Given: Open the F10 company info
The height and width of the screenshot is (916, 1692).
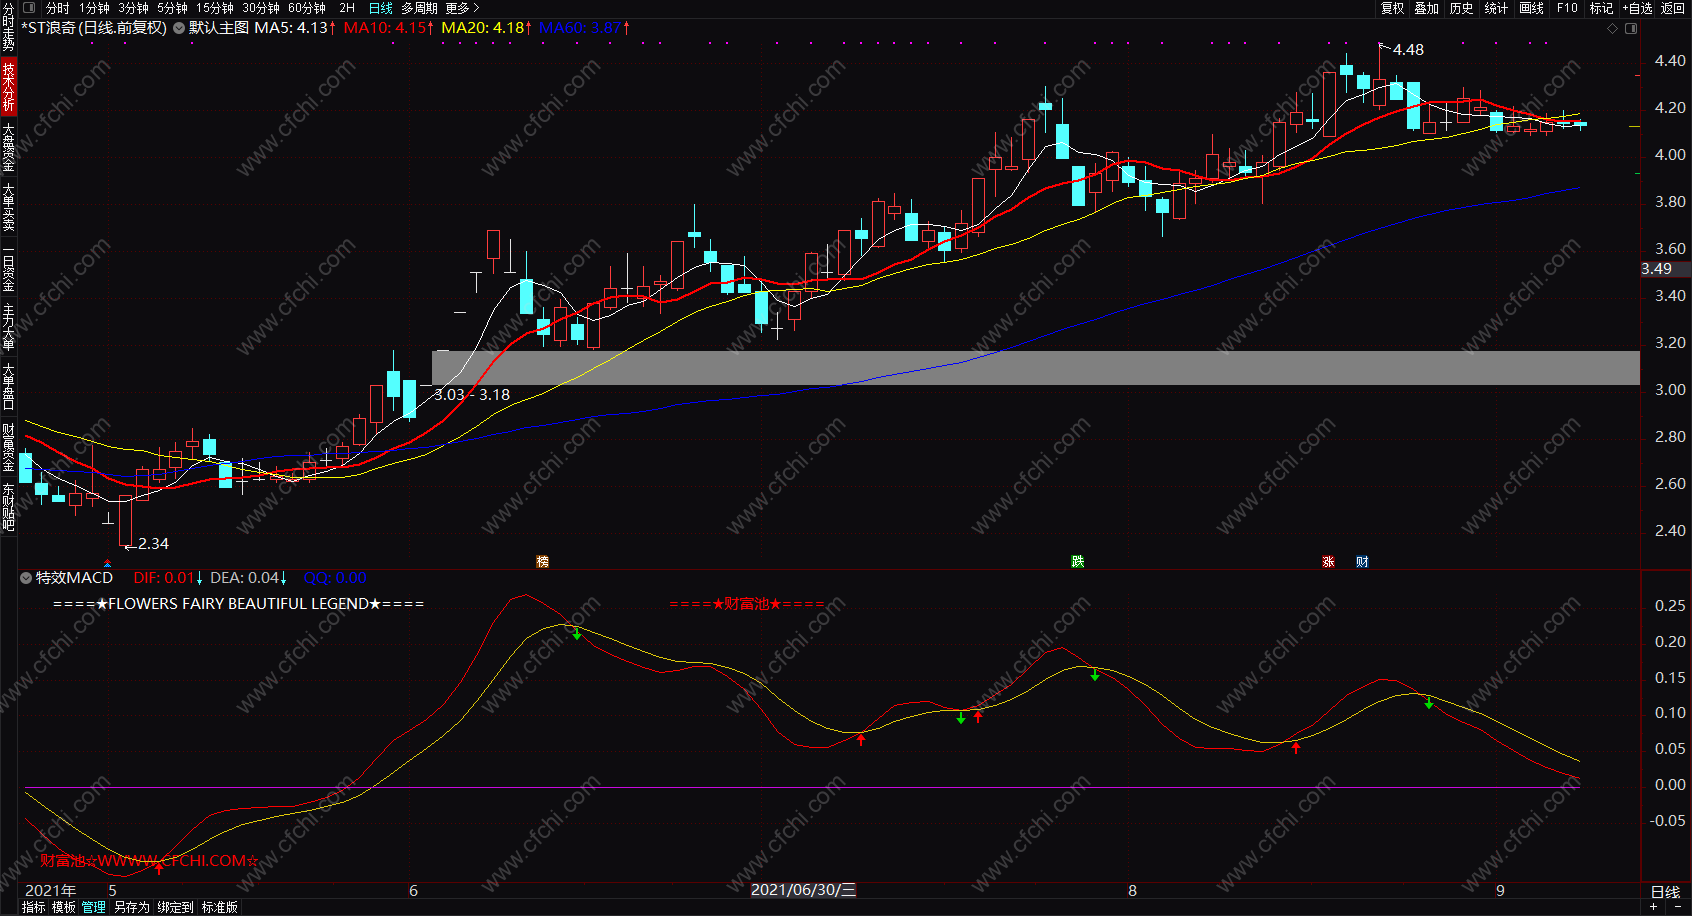Looking at the screenshot, I should click(1567, 8).
